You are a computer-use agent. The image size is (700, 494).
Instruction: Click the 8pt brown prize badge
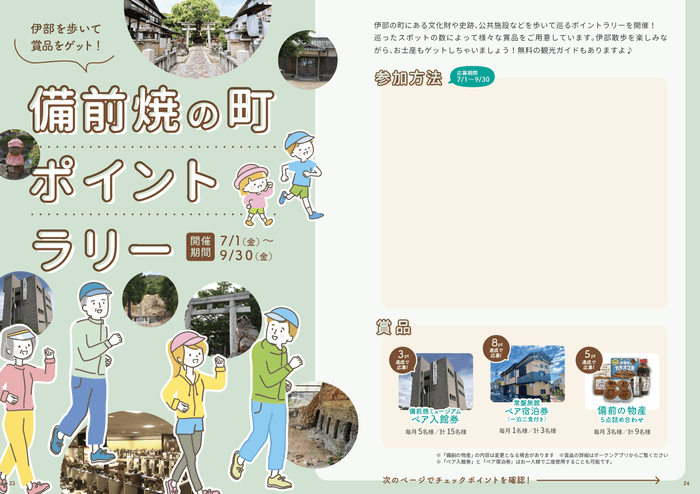(x=496, y=349)
